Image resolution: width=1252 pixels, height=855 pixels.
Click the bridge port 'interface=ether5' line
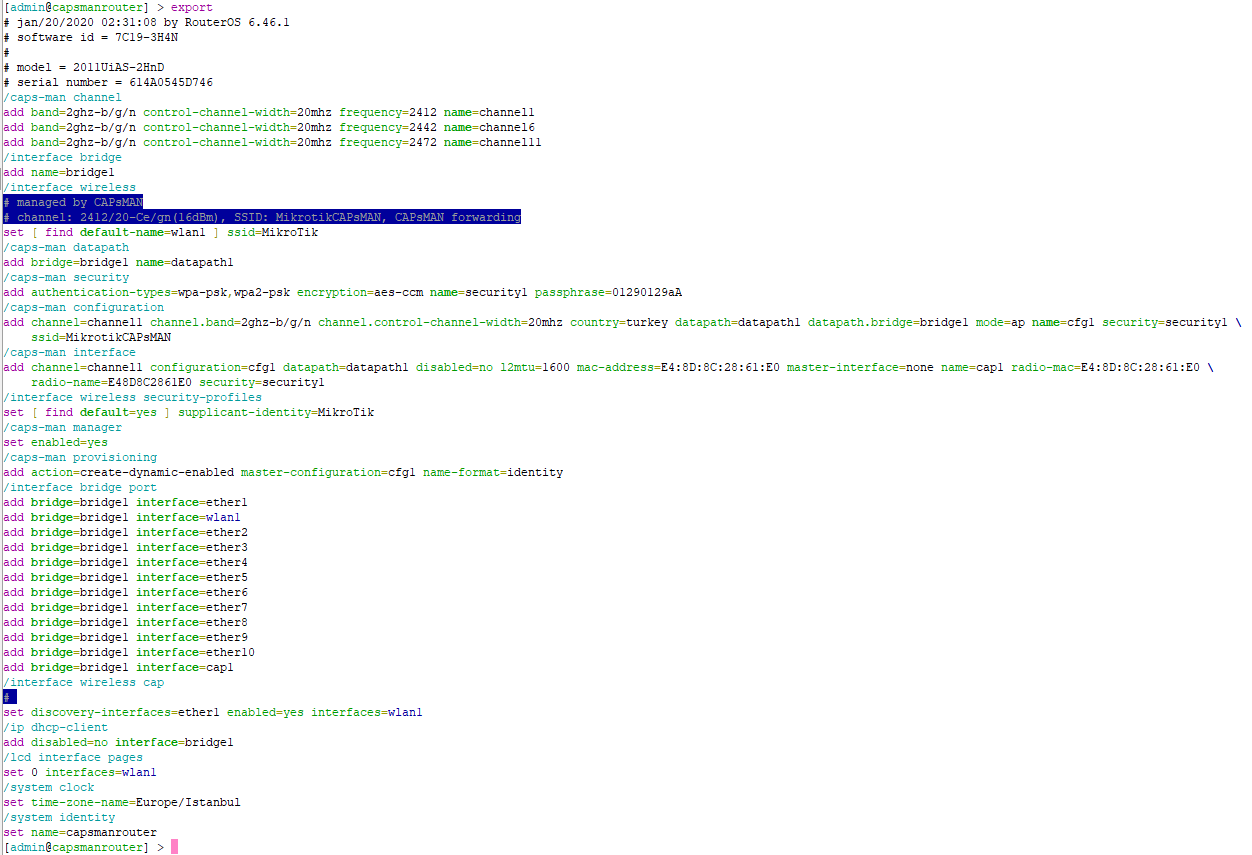pyautogui.click(x=126, y=577)
